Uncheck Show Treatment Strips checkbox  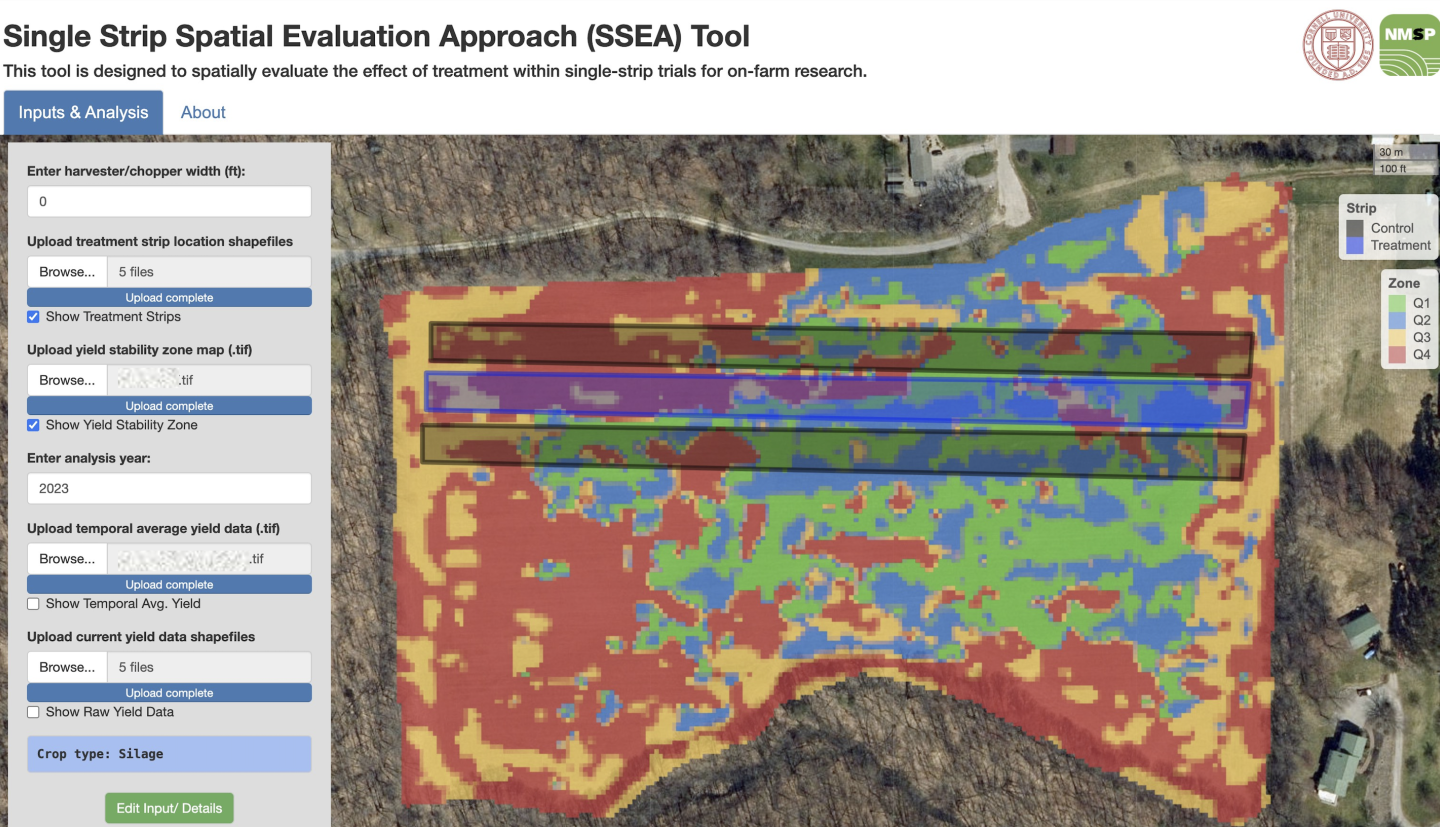click(x=33, y=317)
